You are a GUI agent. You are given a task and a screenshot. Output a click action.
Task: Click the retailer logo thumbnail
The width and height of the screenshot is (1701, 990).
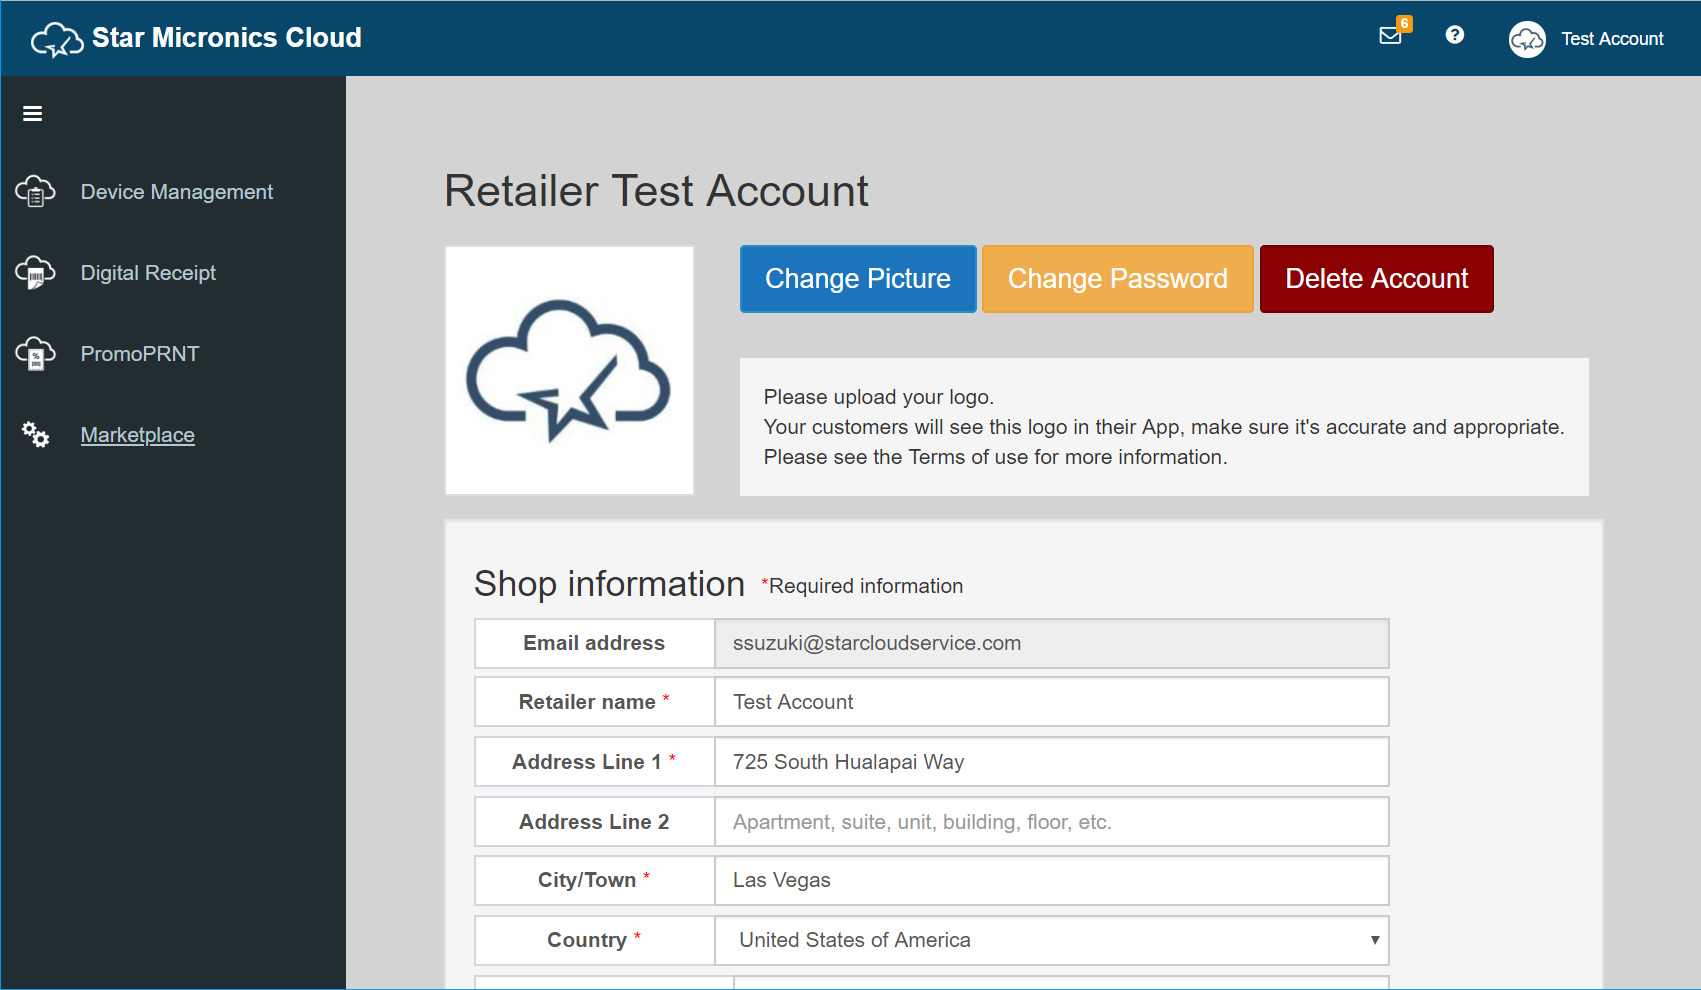pos(569,370)
